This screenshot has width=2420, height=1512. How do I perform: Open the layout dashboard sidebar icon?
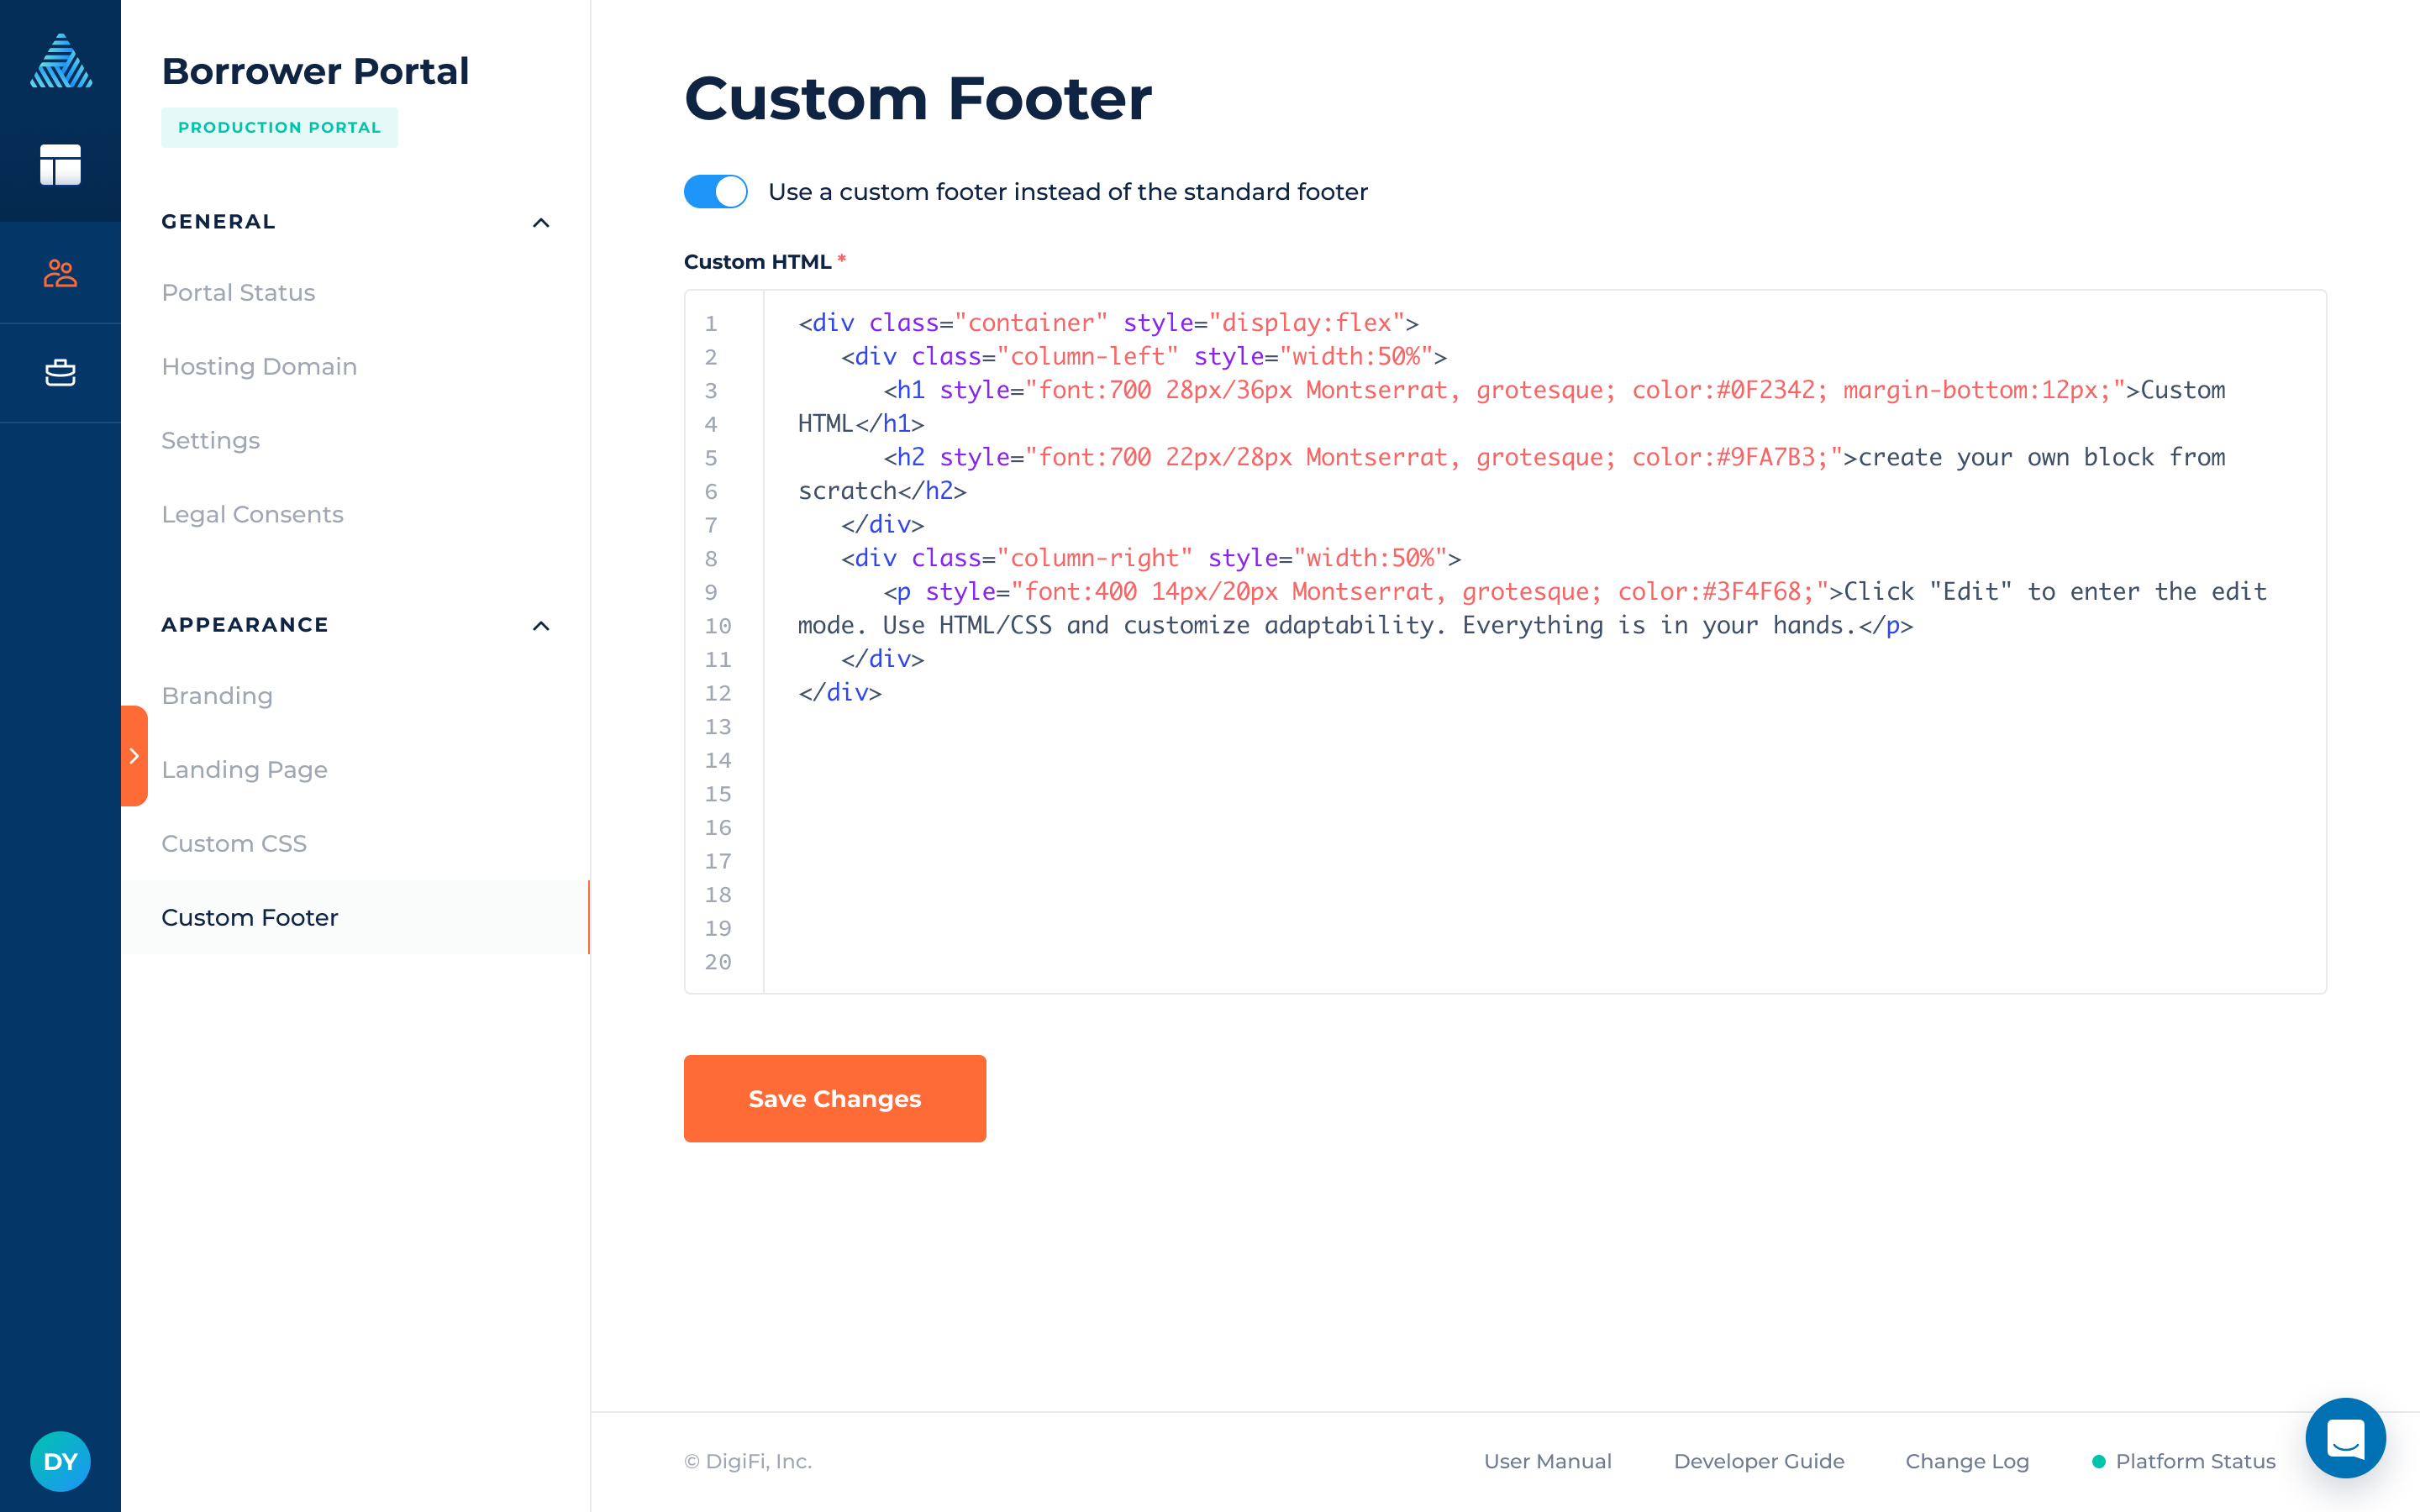(x=60, y=165)
